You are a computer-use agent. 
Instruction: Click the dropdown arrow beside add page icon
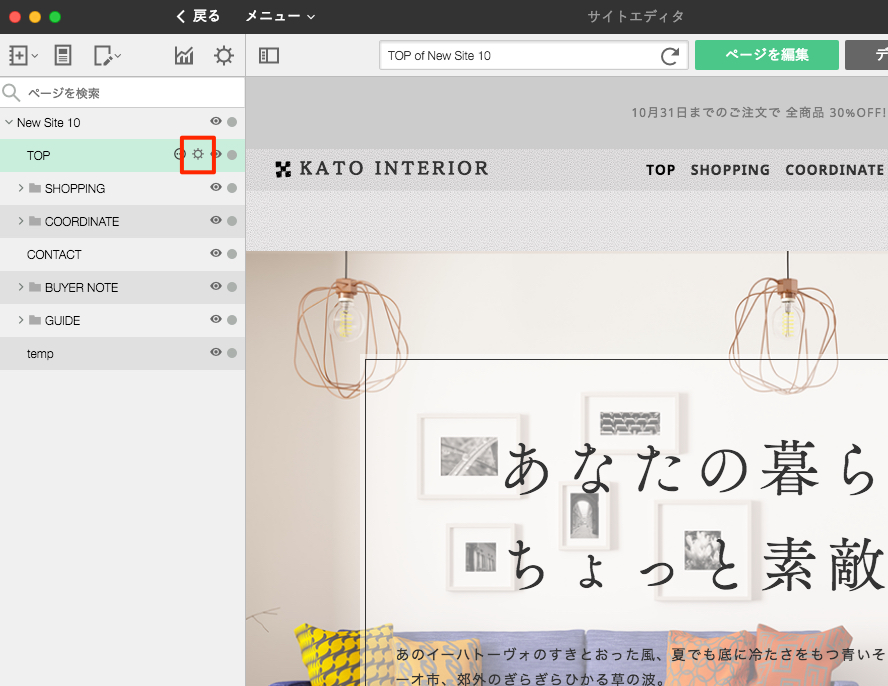click(35, 56)
